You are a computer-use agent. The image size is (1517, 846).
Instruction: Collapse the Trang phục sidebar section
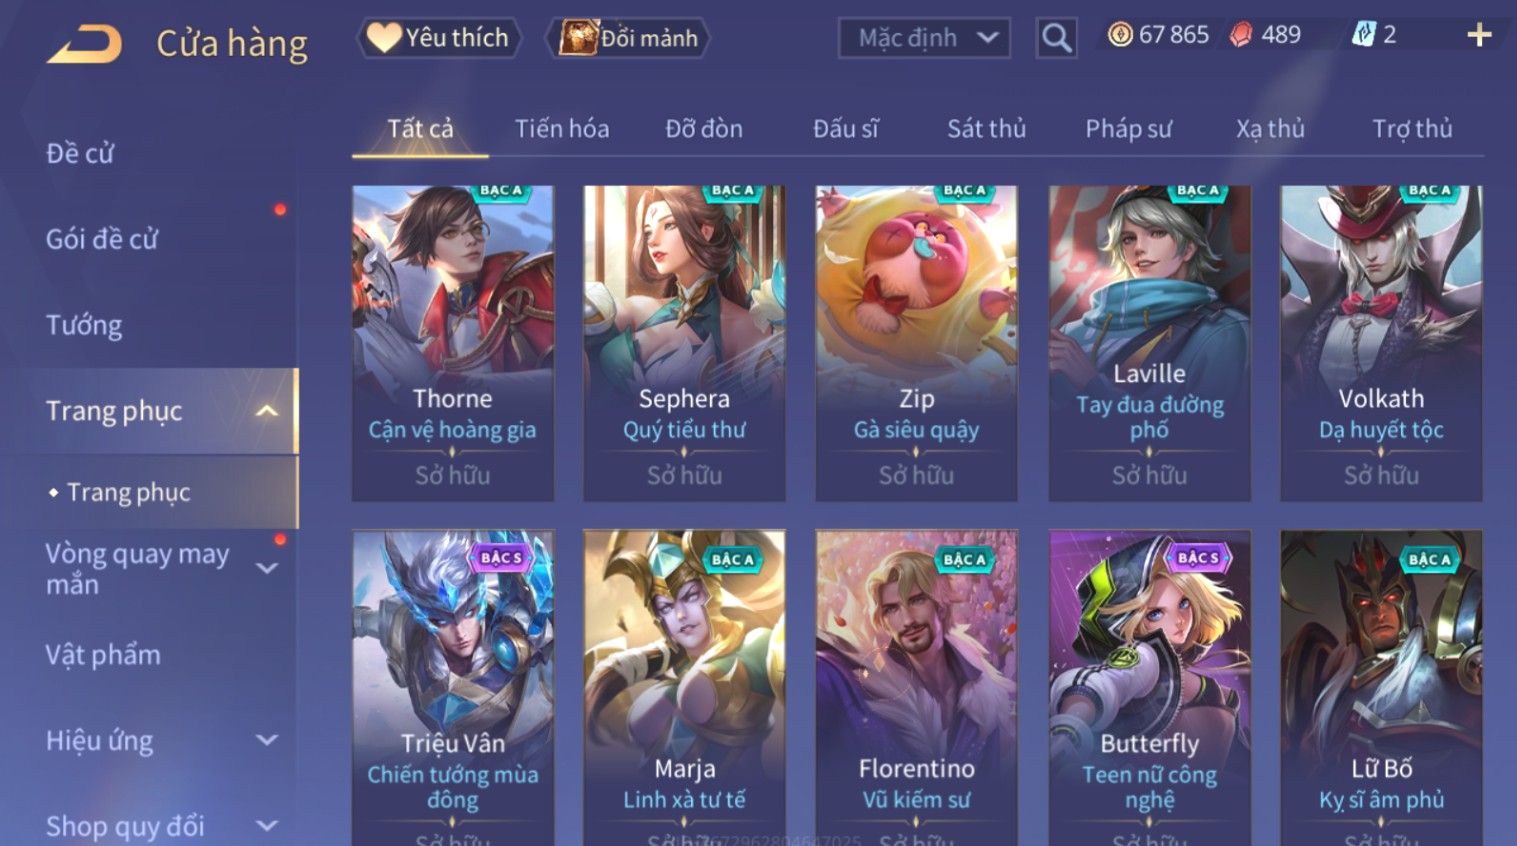coord(267,411)
